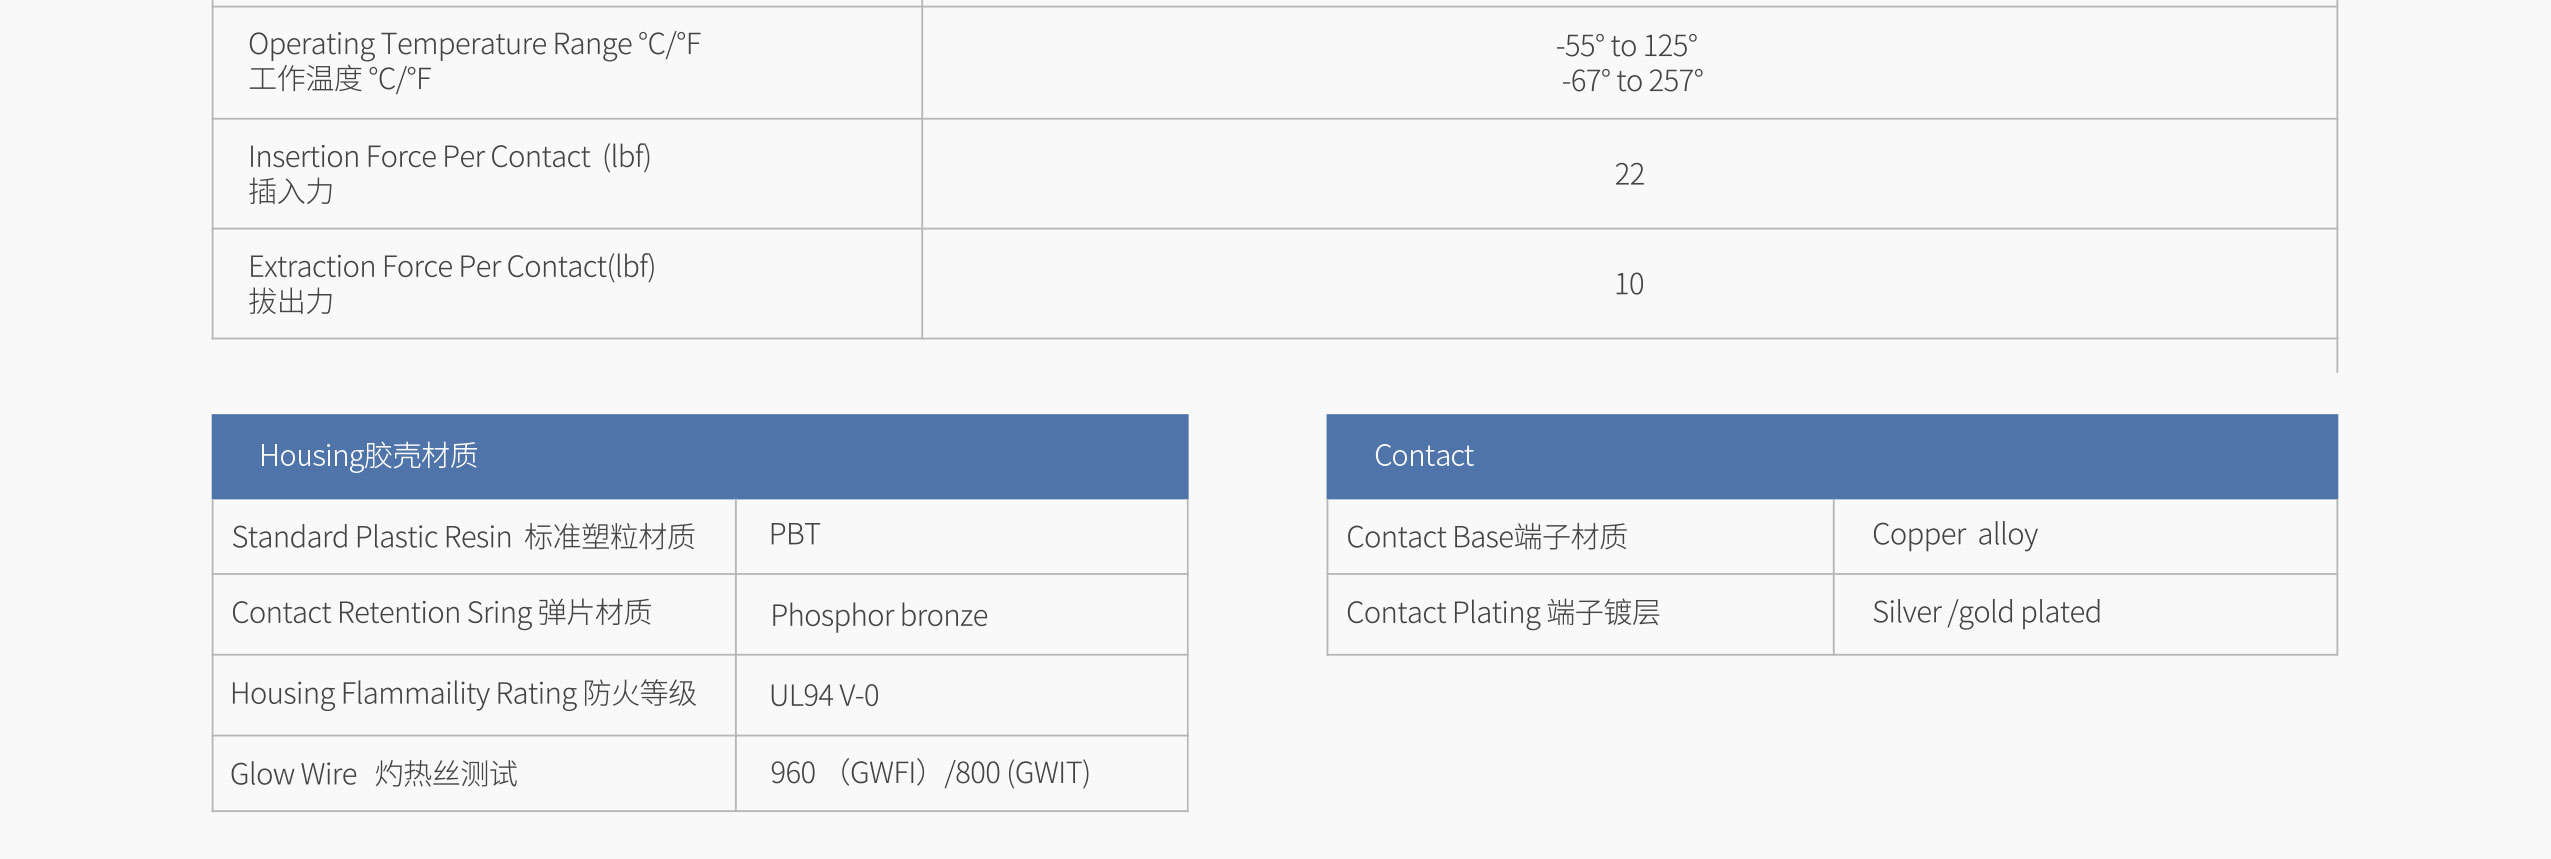
Task: Select the Contact Plating 端子镀层 label
Action: click(1503, 613)
